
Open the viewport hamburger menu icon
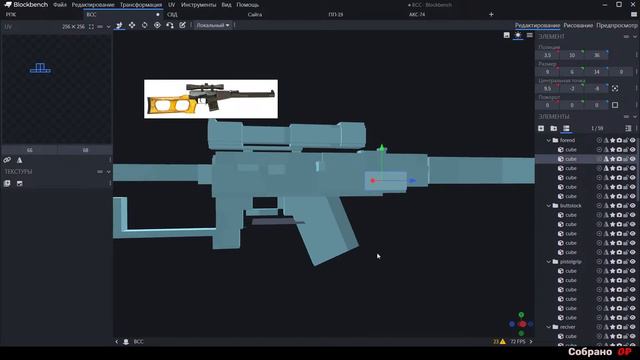point(529,35)
